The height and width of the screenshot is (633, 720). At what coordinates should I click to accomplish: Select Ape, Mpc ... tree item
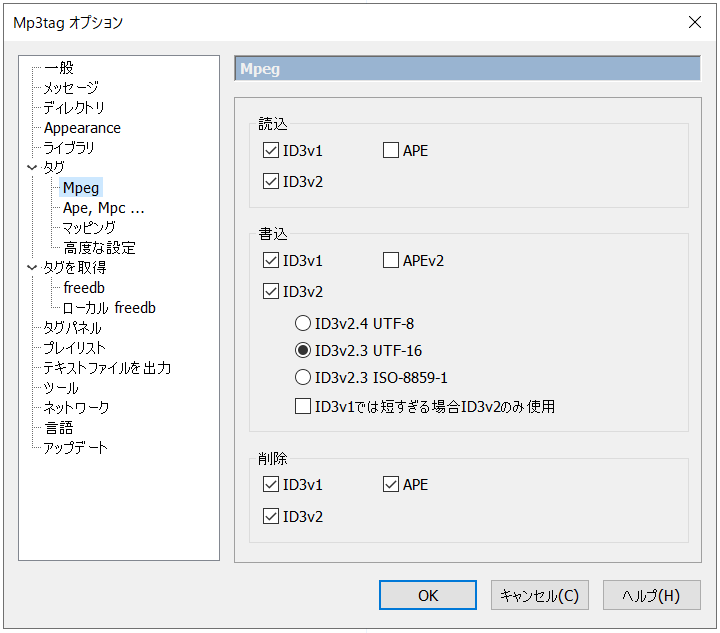[x=104, y=208]
